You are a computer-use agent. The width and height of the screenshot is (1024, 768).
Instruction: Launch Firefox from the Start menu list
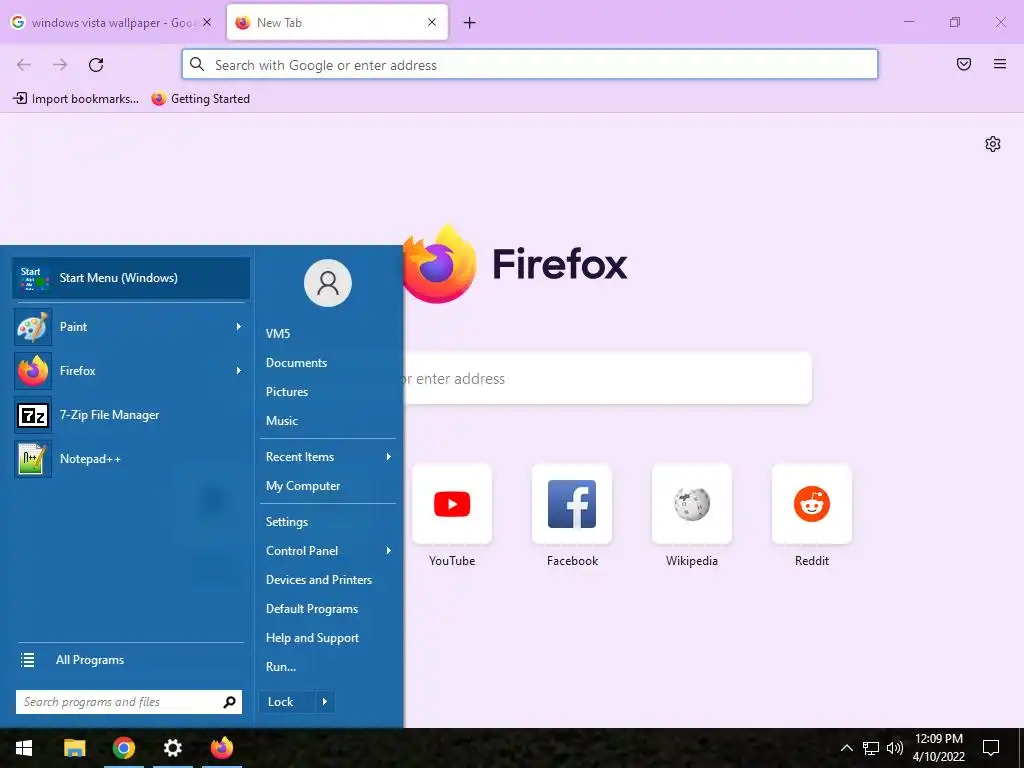(131, 371)
